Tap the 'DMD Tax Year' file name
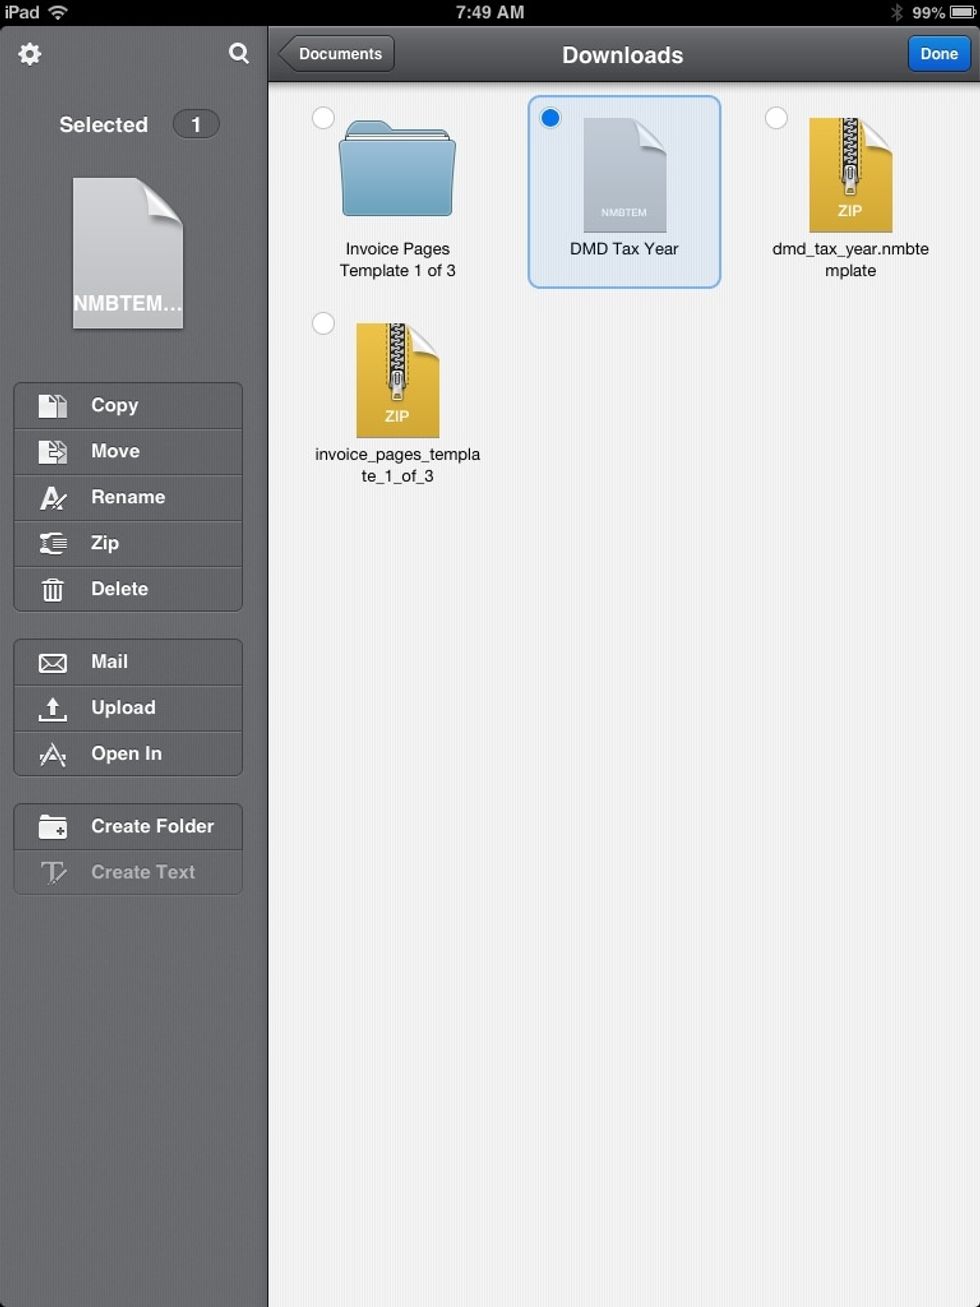 (624, 249)
